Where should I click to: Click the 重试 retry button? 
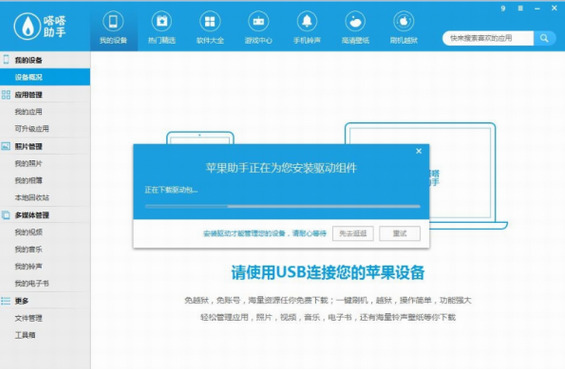[x=400, y=234]
